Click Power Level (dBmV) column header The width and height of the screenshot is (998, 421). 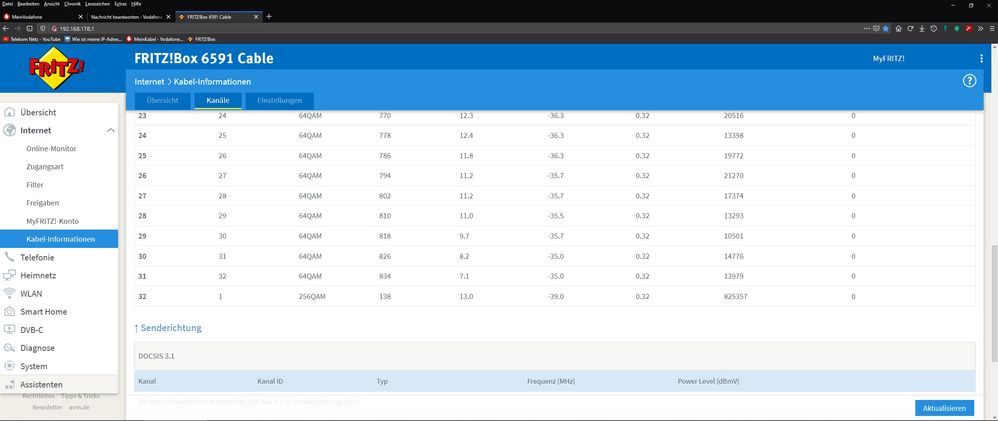click(708, 382)
